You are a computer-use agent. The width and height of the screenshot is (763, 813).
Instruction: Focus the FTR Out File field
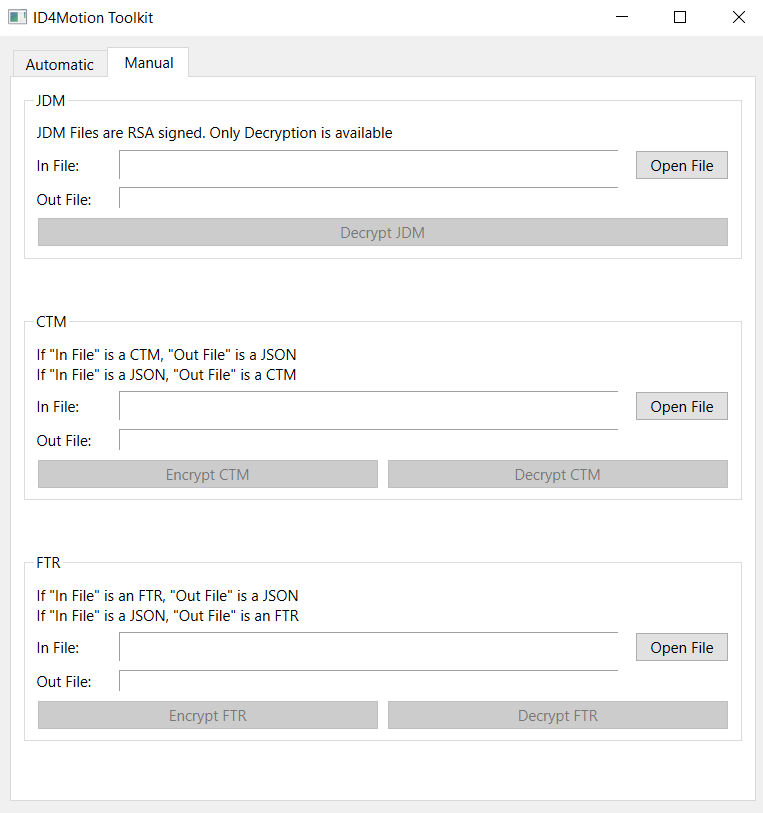[x=369, y=681]
